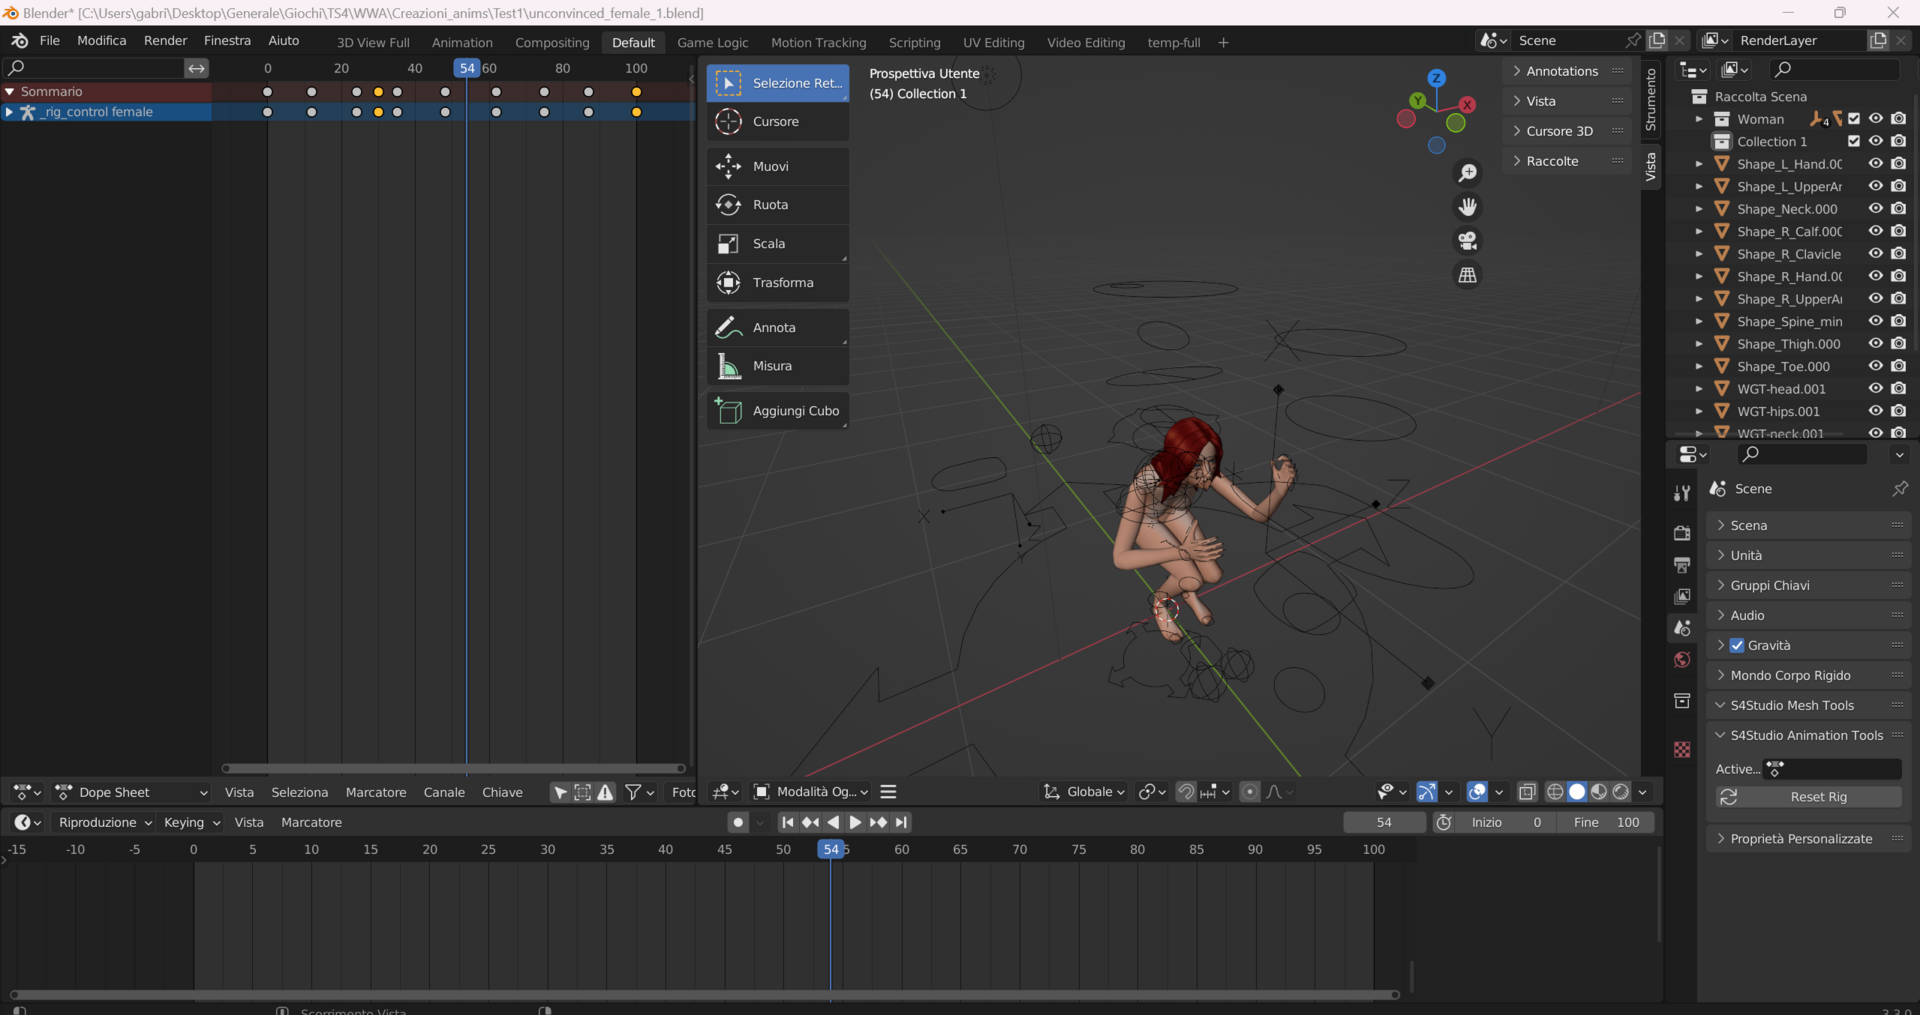The image size is (1920, 1015).
Task: Open the Texture properties checker icon
Action: click(1682, 749)
